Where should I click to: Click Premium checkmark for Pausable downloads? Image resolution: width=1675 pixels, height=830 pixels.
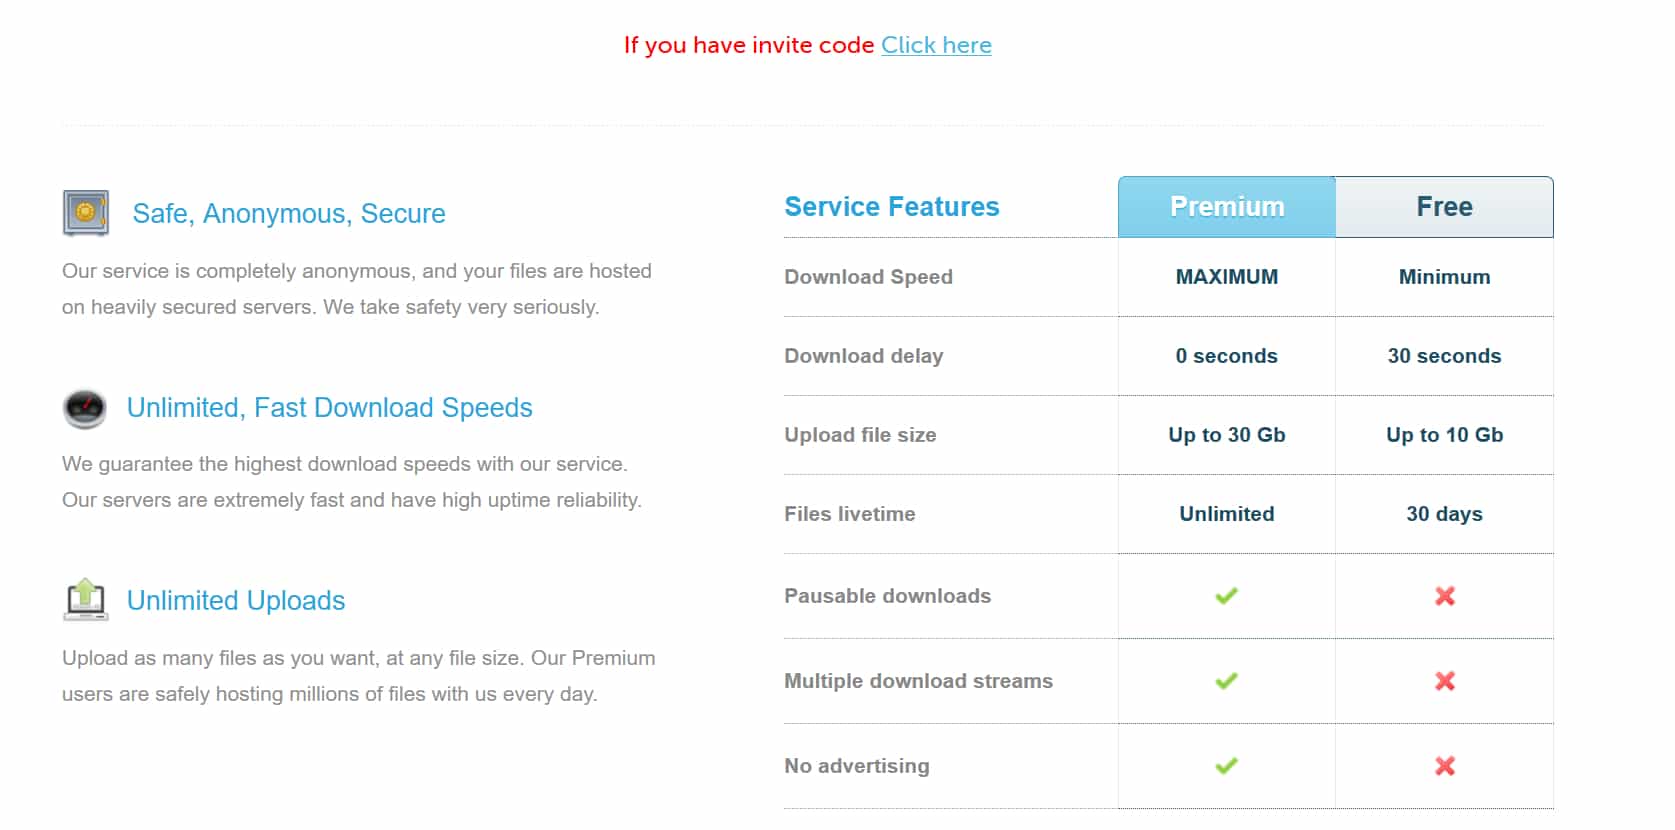(1227, 596)
